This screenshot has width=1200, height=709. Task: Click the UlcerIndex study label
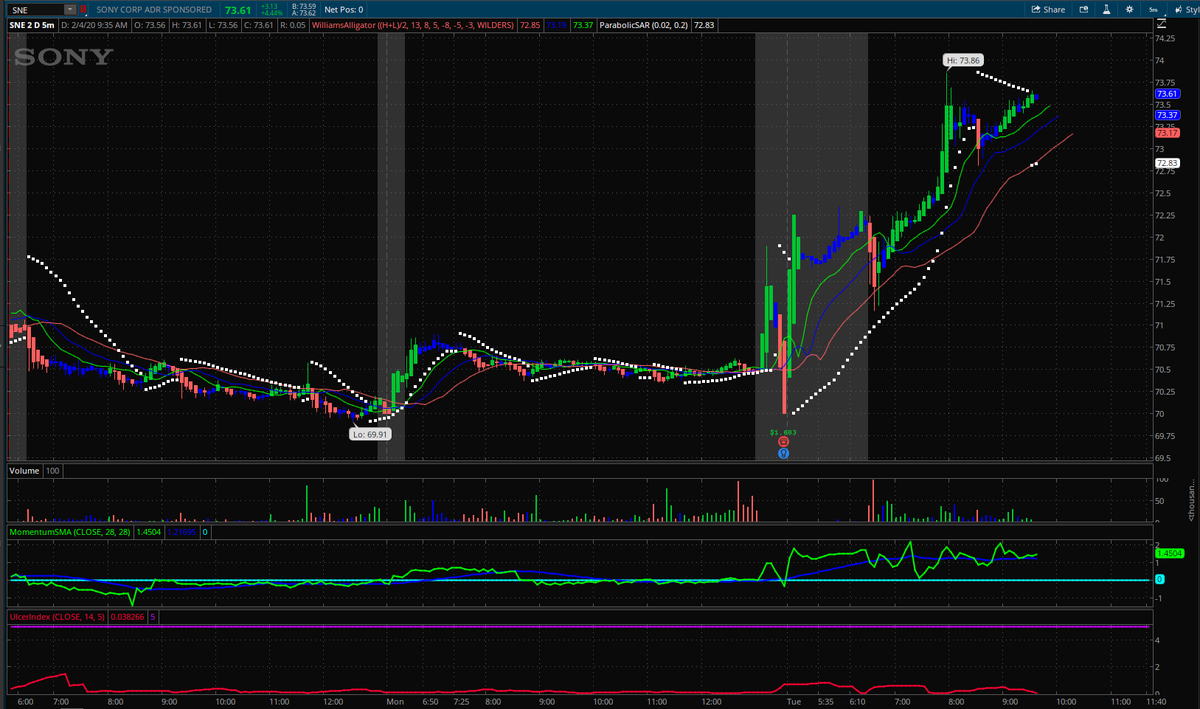tap(57, 617)
